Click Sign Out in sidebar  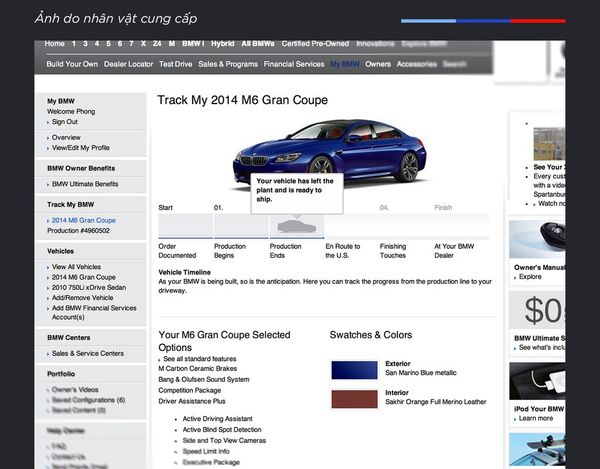[65, 122]
